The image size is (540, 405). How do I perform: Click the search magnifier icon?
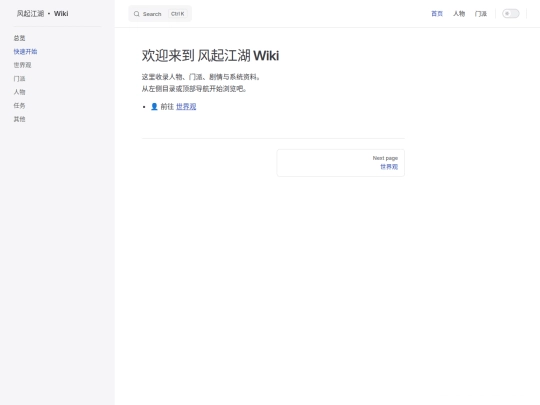[x=137, y=14]
